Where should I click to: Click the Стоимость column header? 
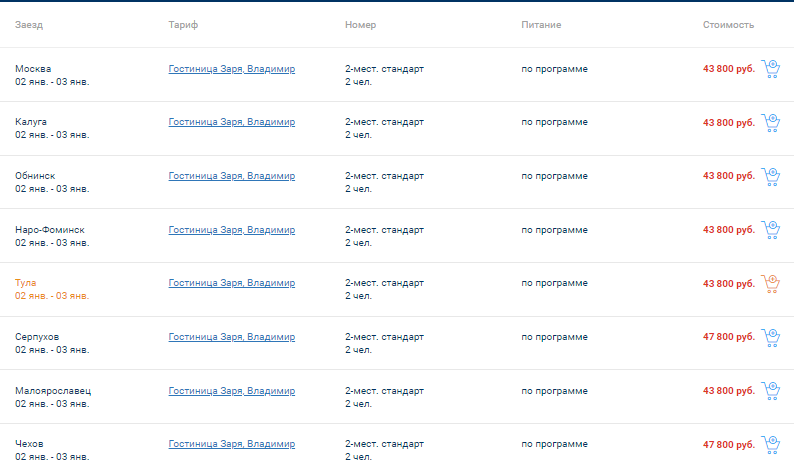pyautogui.click(x=728, y=25)
